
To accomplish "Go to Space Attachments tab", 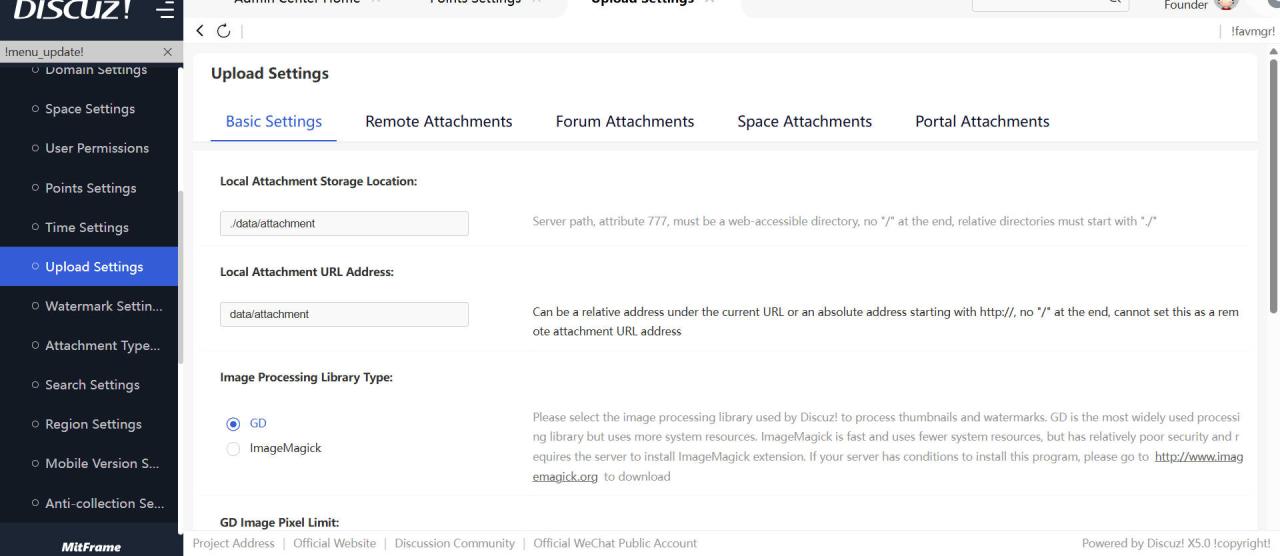I will [804, 121].
